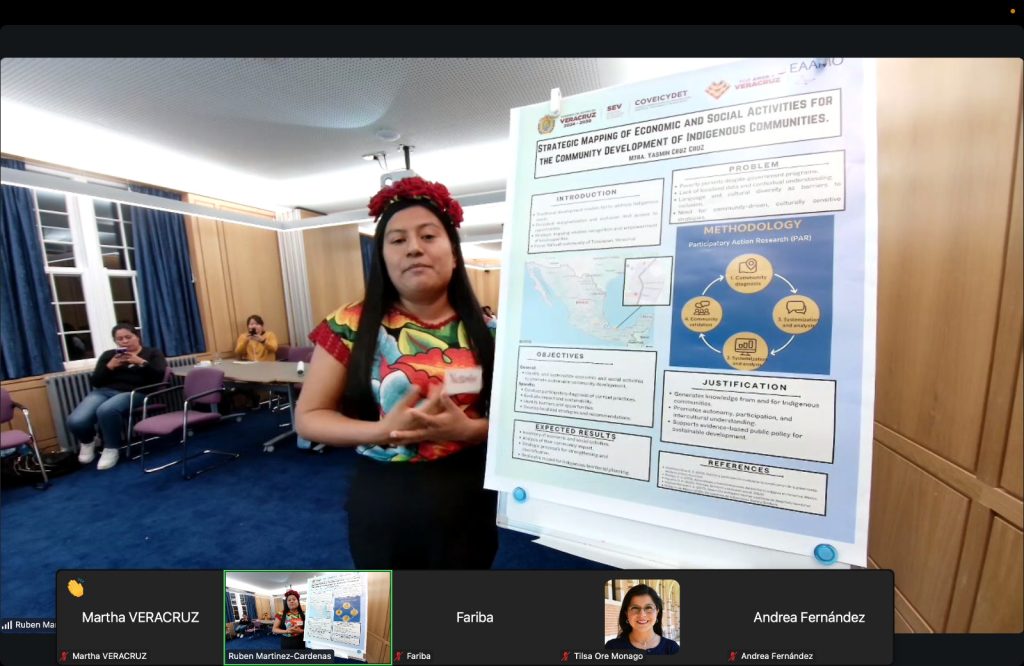Click Martha VERACRUZ's muted microphone icon
The height and width of the screenshot is (666, 1024).
(65, 656)
